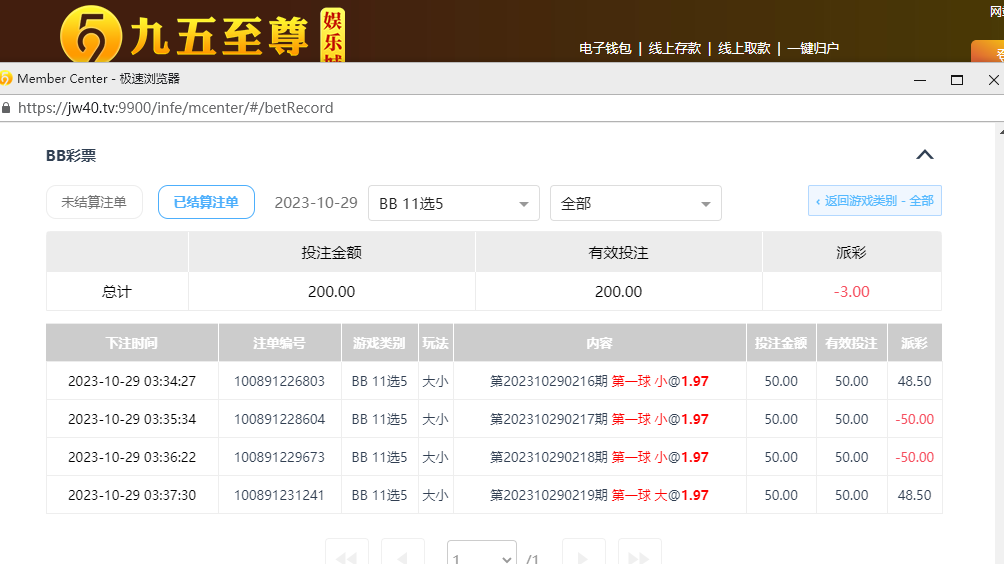The image size is (1004, 564).
Task: Go to first page of records
Action: pos(346,555)
